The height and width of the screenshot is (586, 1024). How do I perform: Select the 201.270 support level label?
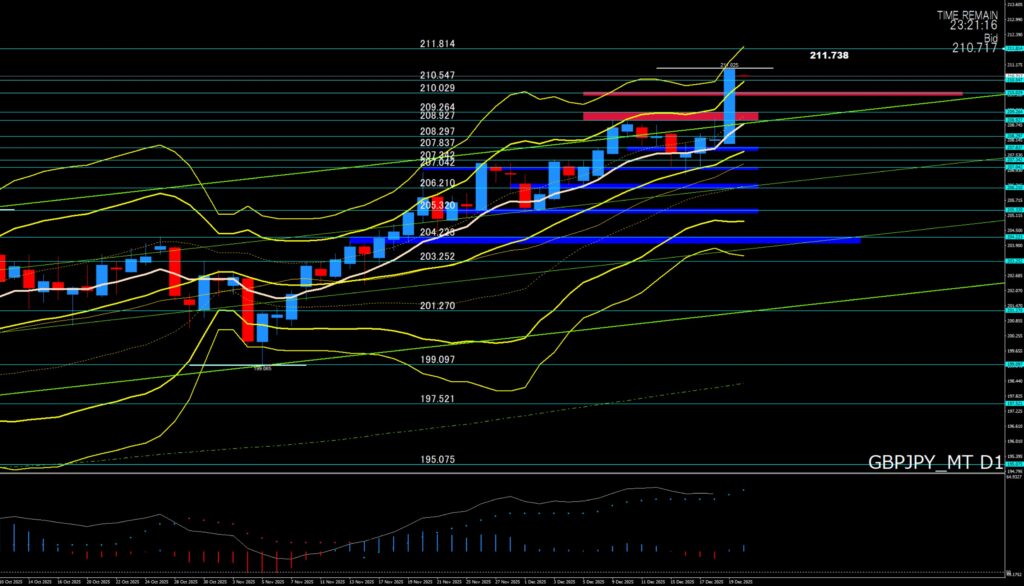point(438,306)
